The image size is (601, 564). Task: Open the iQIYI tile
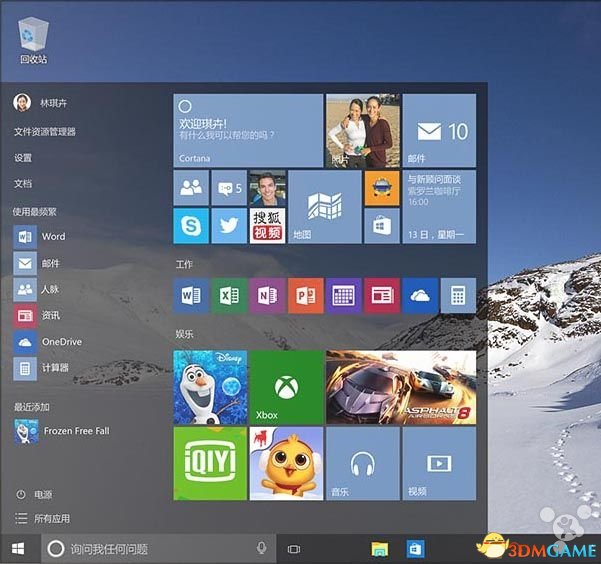[210, 464]
